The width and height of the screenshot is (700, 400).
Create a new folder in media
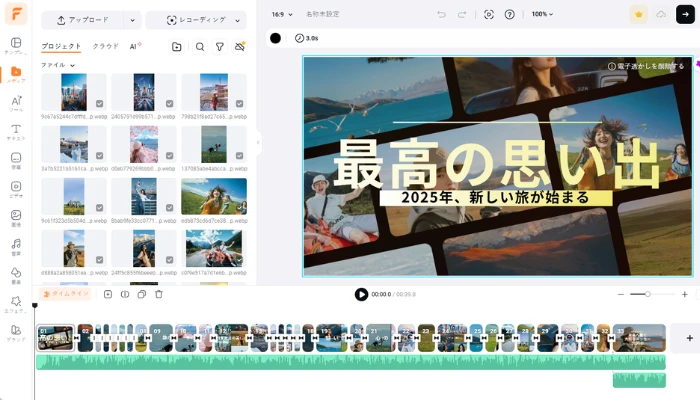click(x=177, y=46)
